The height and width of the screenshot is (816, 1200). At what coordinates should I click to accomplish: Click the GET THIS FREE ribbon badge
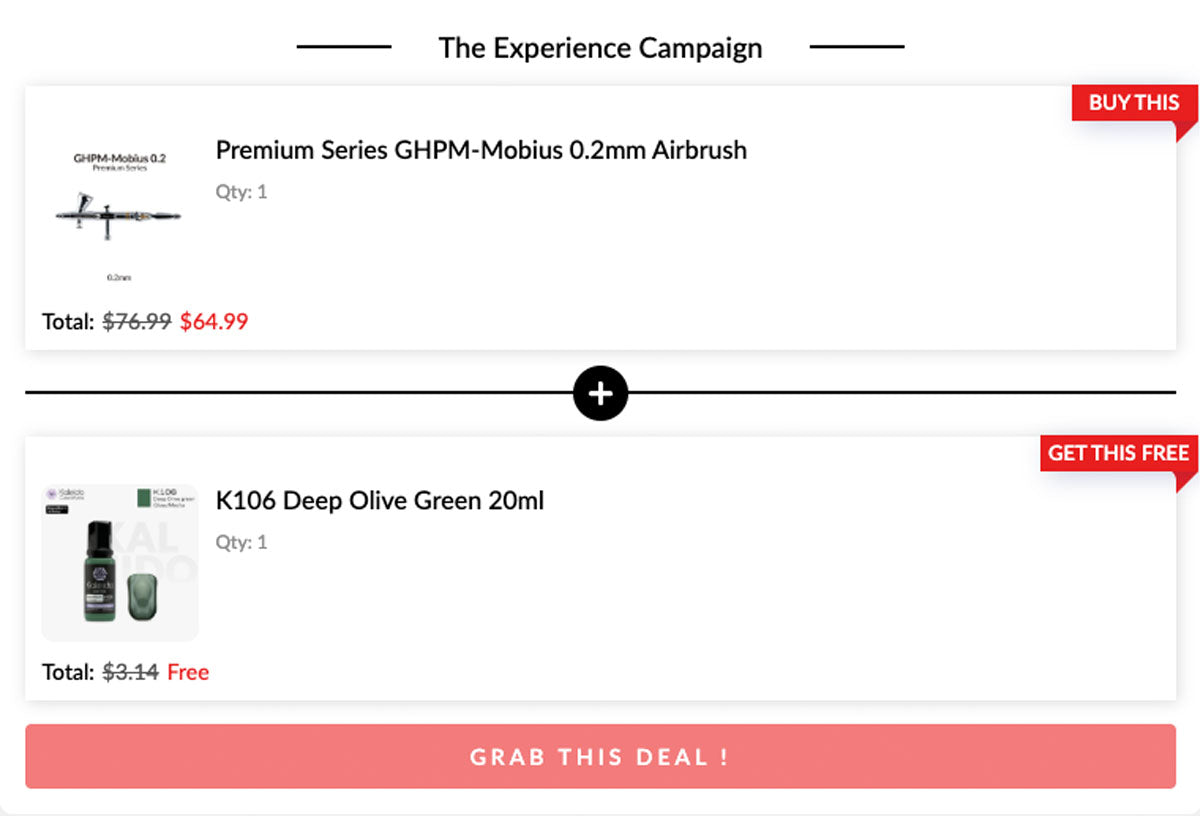click(1117, 453)
